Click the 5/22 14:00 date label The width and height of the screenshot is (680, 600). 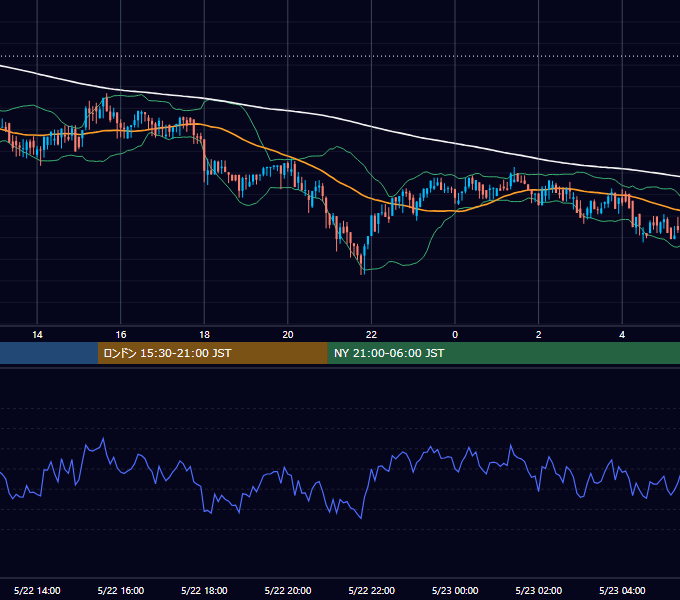37,590
